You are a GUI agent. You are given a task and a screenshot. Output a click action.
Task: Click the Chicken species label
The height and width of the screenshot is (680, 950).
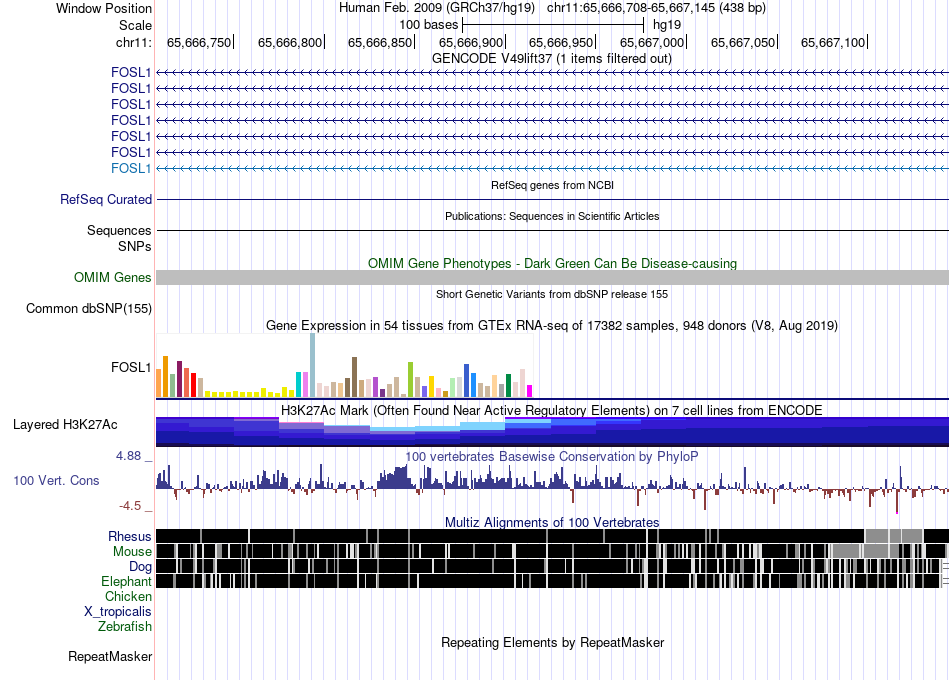(128, 596)
